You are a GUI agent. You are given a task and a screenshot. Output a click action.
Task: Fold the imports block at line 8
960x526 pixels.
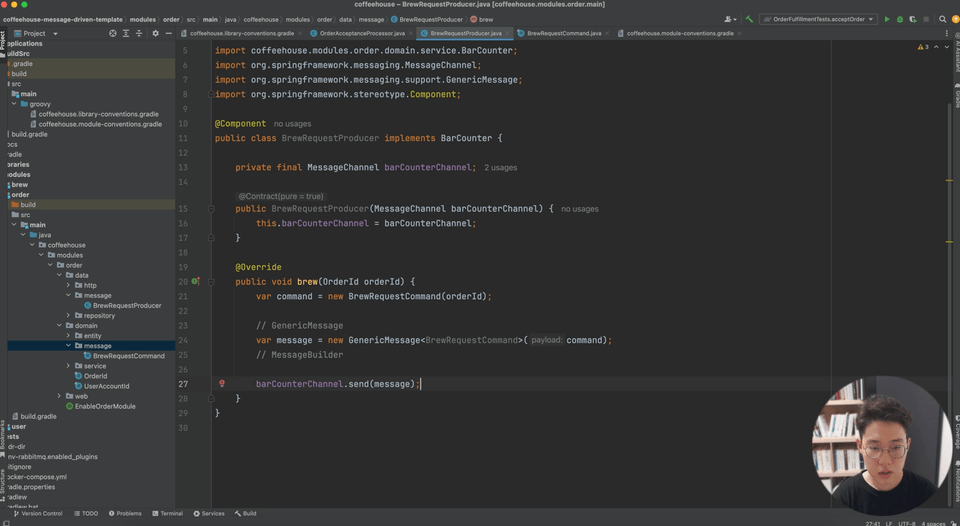[x=211, y=94]
